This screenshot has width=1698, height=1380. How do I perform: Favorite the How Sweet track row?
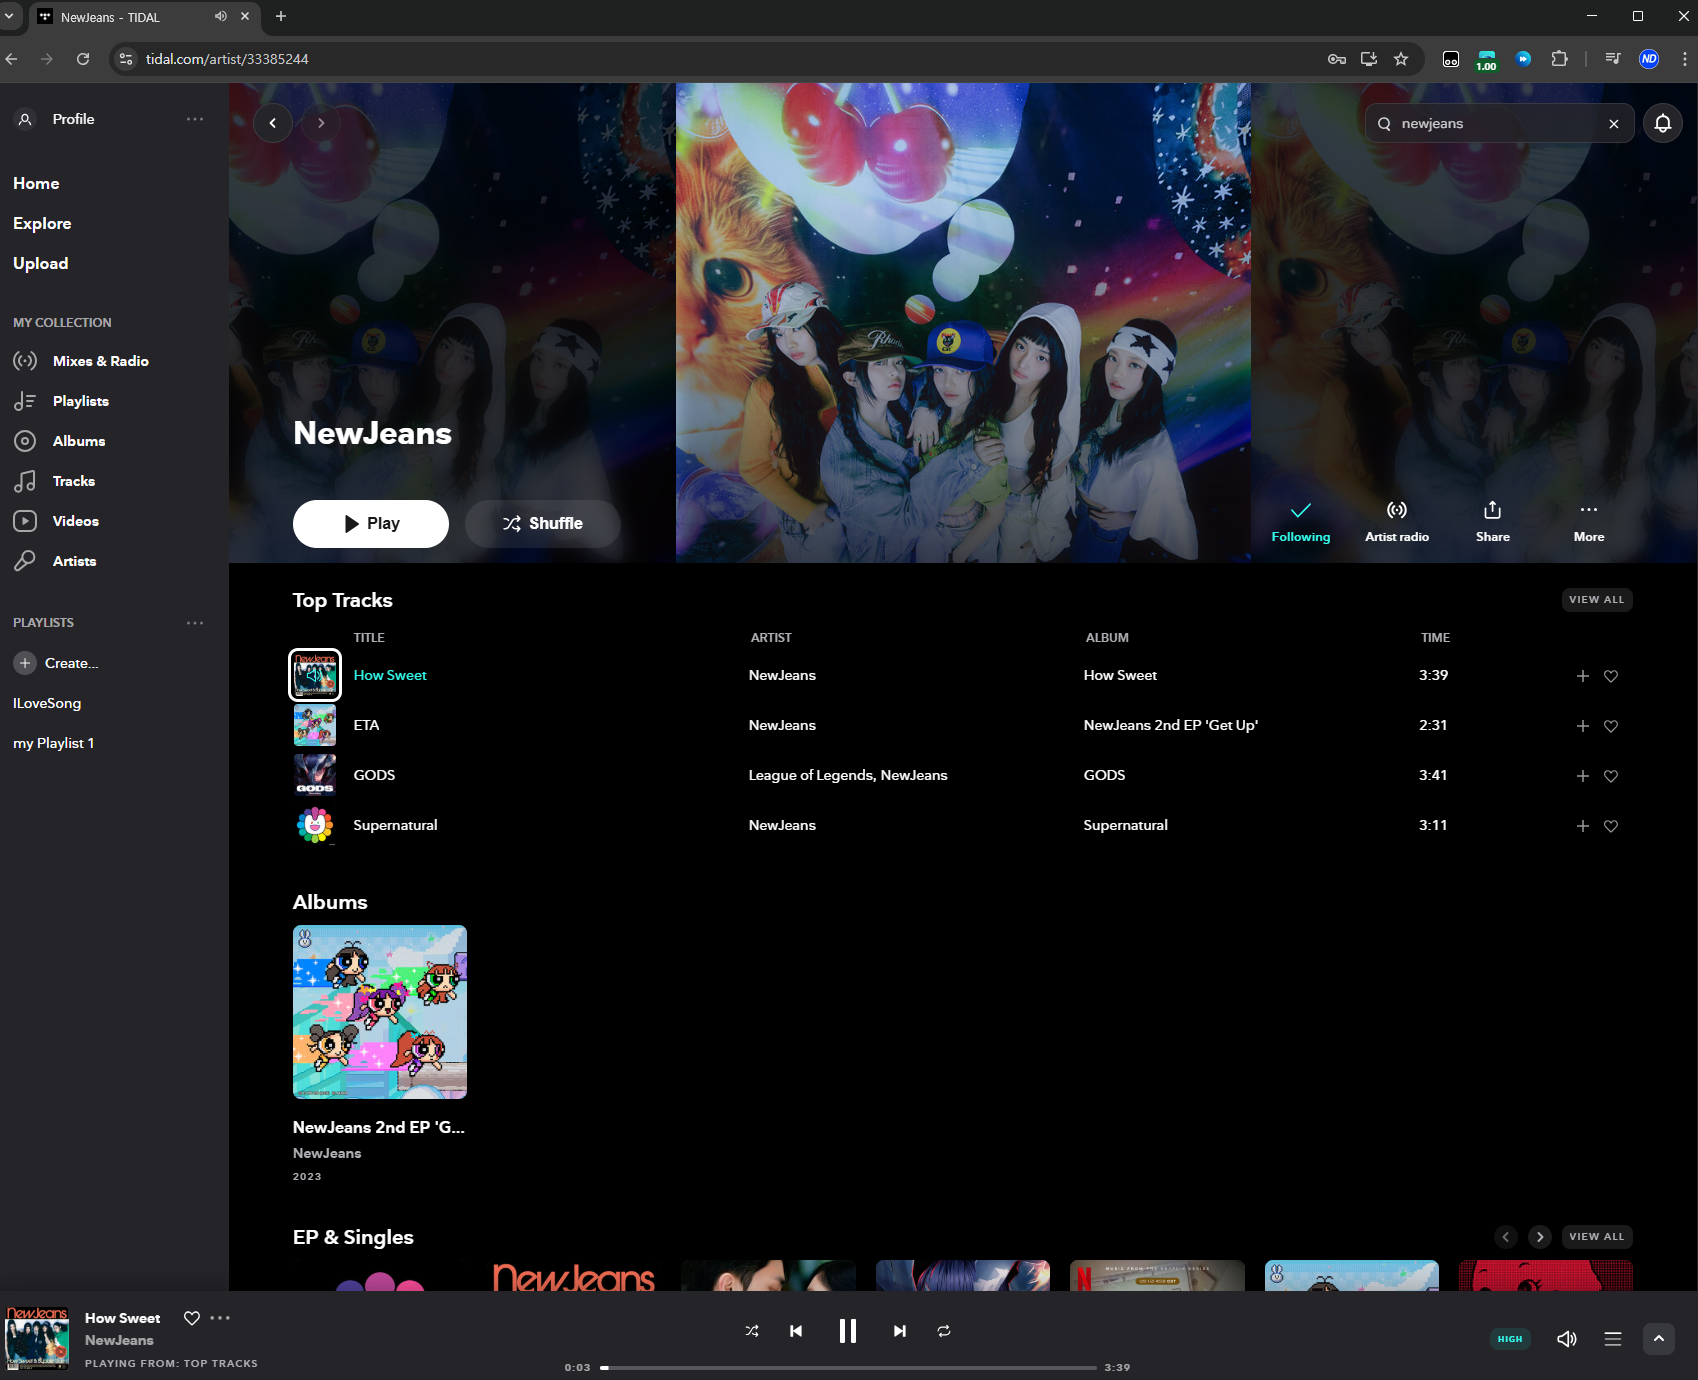coord(1610,676)
